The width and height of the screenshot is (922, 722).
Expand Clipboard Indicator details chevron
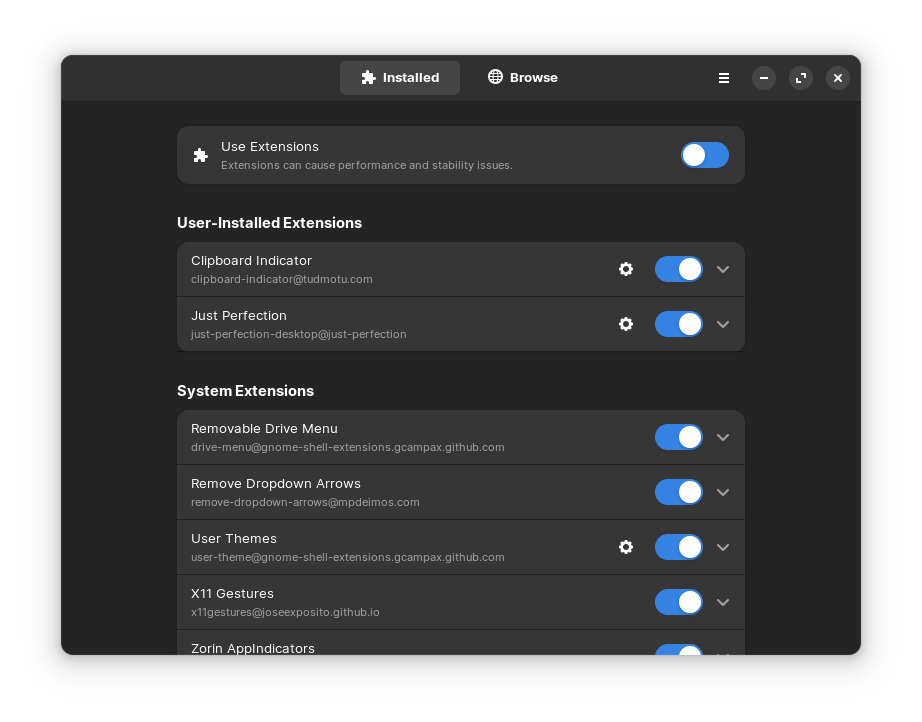point(723,269)
